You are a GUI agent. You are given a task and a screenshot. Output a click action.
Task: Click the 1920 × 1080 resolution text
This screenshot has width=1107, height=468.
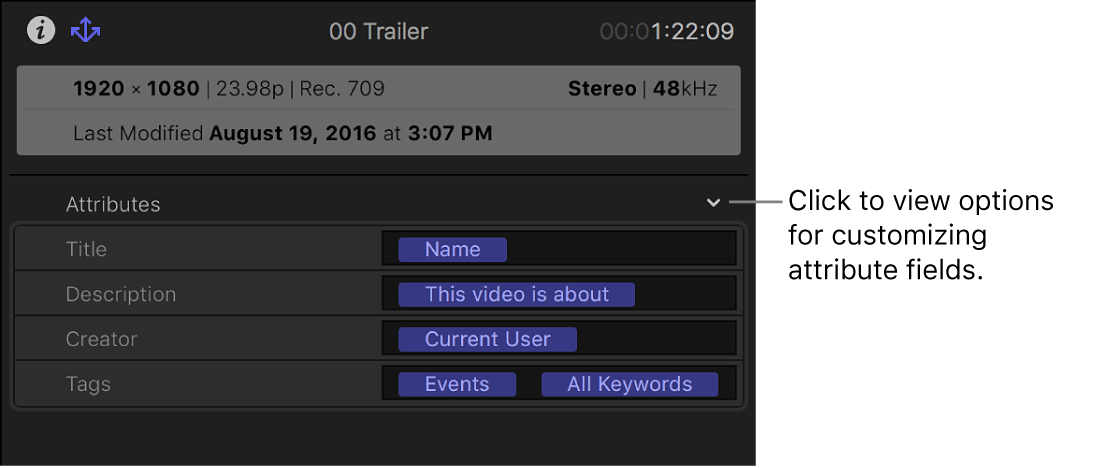click(x=136, y=89)
